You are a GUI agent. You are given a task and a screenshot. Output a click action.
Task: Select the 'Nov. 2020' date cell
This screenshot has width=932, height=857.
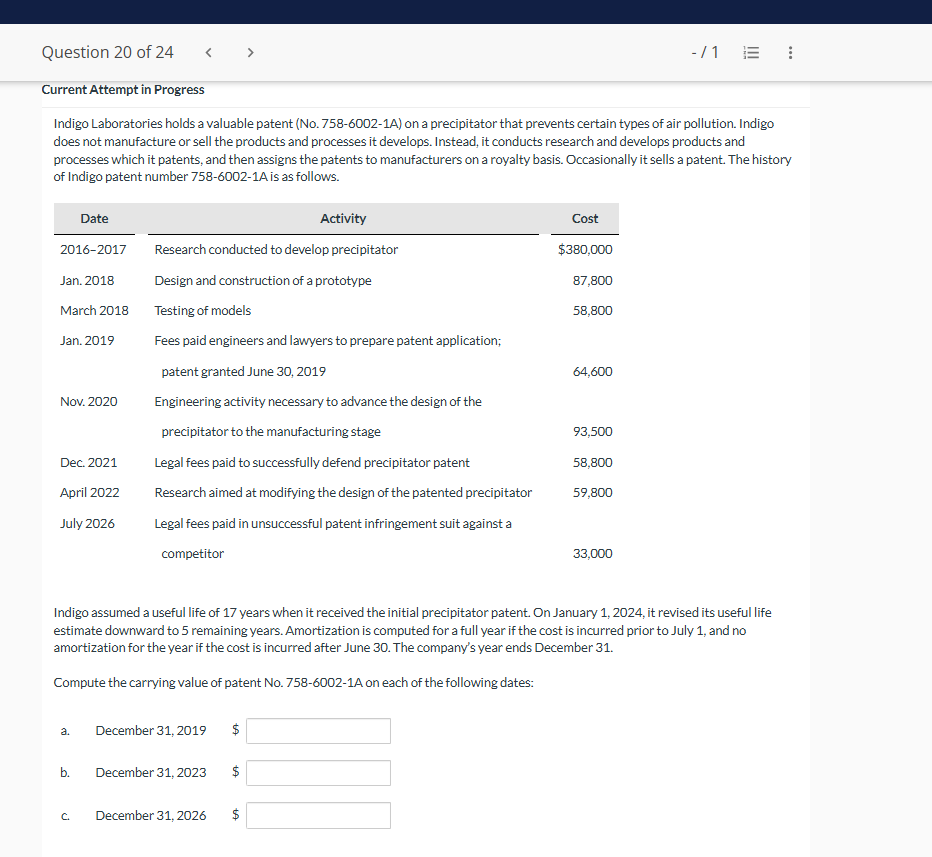point(89,402)
